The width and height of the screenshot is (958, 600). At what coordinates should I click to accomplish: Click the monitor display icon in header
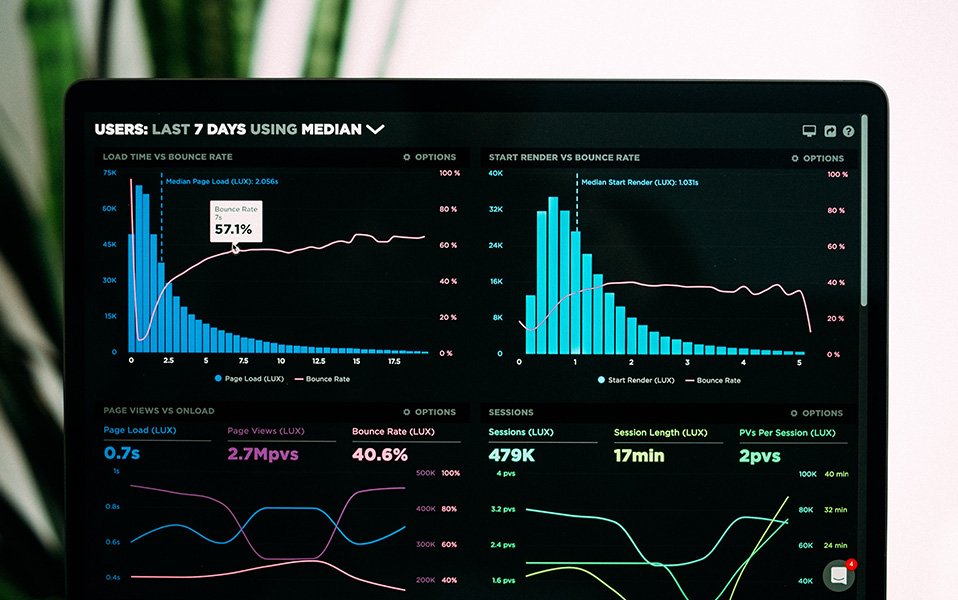coord(810,131)
